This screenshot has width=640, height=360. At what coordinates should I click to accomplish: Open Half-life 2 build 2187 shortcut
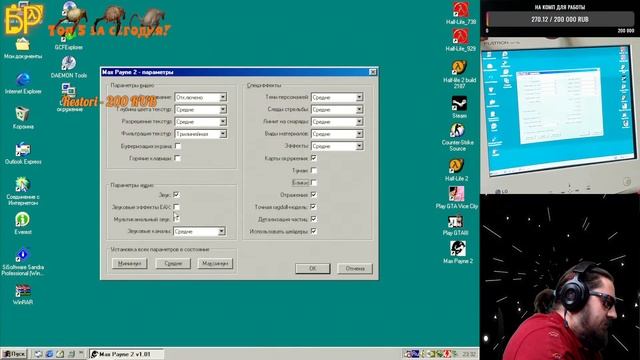point(460,74)
